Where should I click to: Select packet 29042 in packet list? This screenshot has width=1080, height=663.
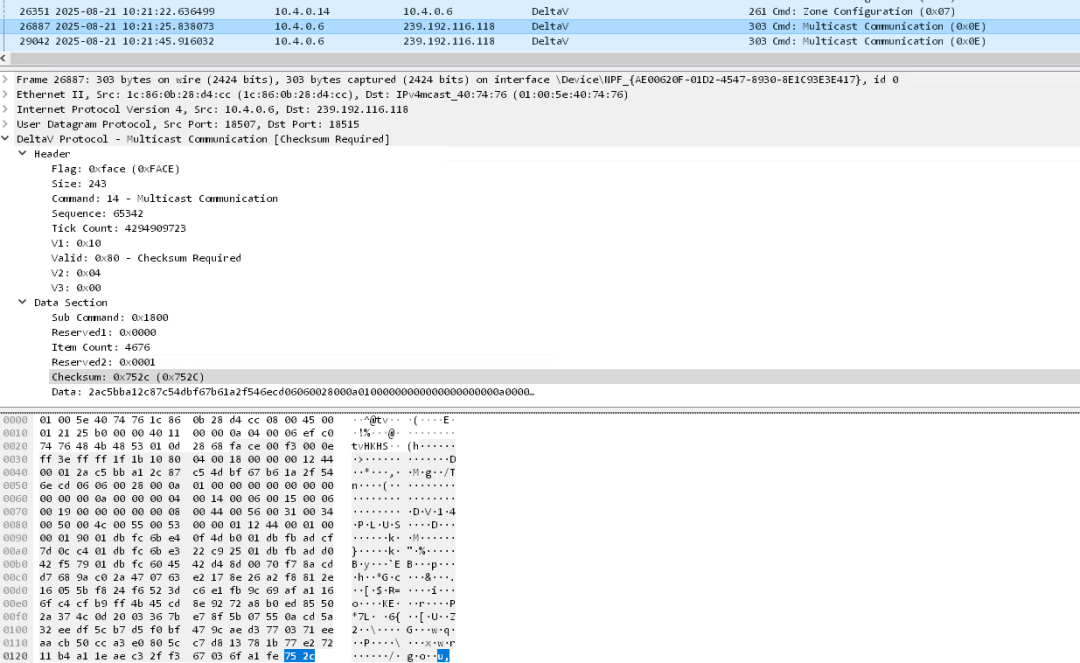(x=500, y=41)
